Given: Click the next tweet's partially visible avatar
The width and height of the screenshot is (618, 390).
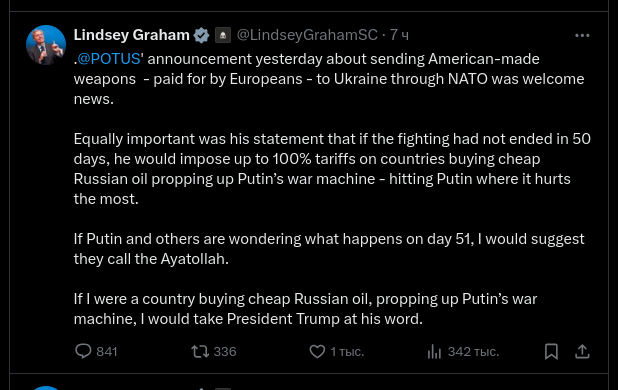Looking at the screenshot, I should (46, 388).
